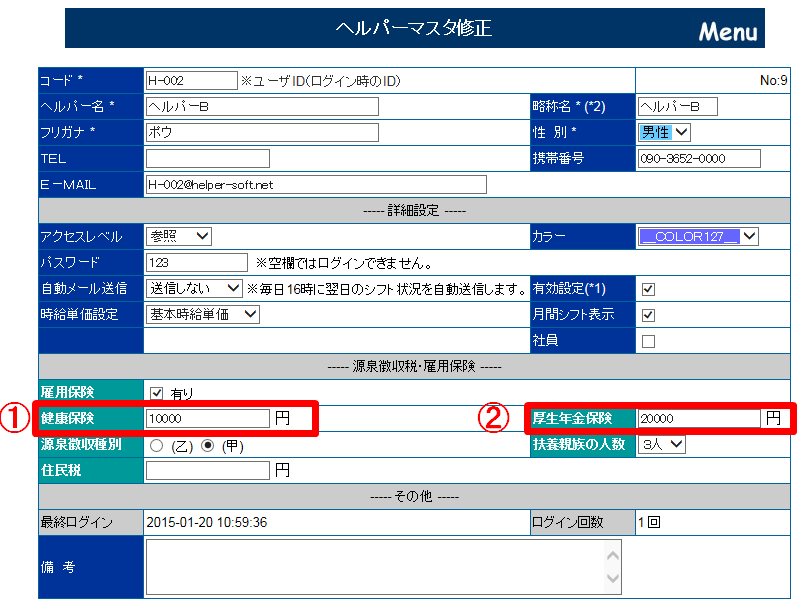Toggle the 月間シフト表示 checkbox

[x=648, y=315]
